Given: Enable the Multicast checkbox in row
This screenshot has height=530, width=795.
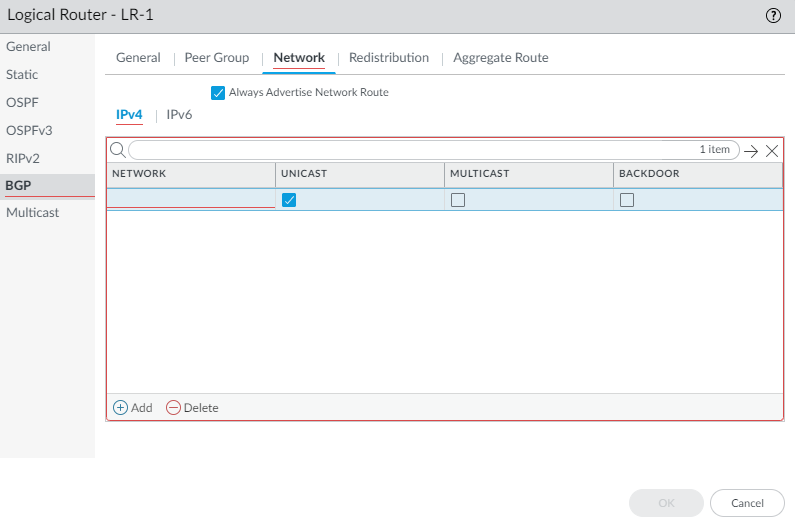Looking at the screenshot, I should click(x=458, y=200).
